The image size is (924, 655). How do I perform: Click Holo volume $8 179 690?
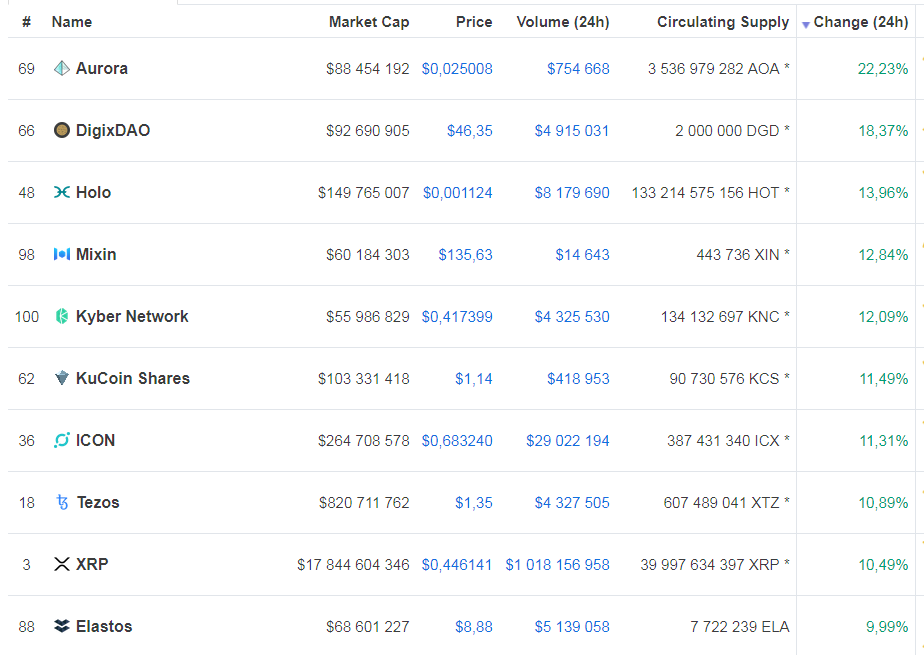click(572, 193)
